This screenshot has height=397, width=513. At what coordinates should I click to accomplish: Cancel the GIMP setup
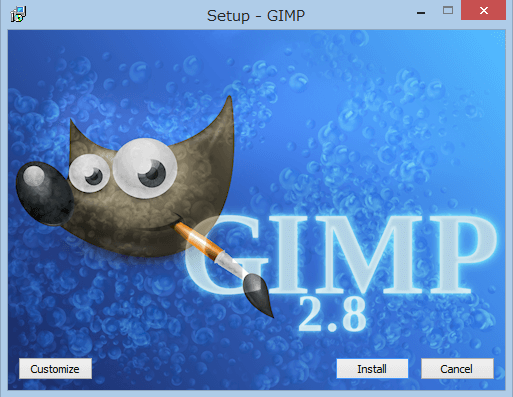coord(457,369)
